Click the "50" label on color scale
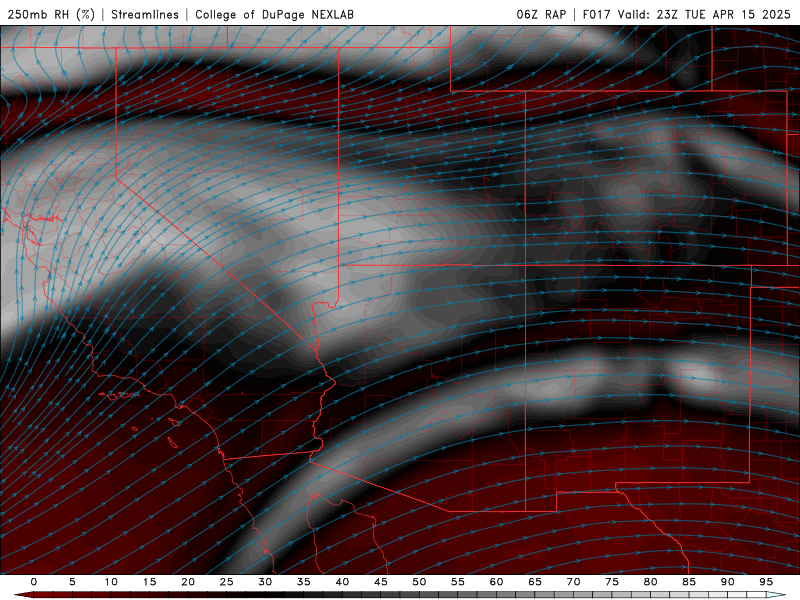Image resolution: width=800 pixels, height=600 pixels. pos(419,582)
